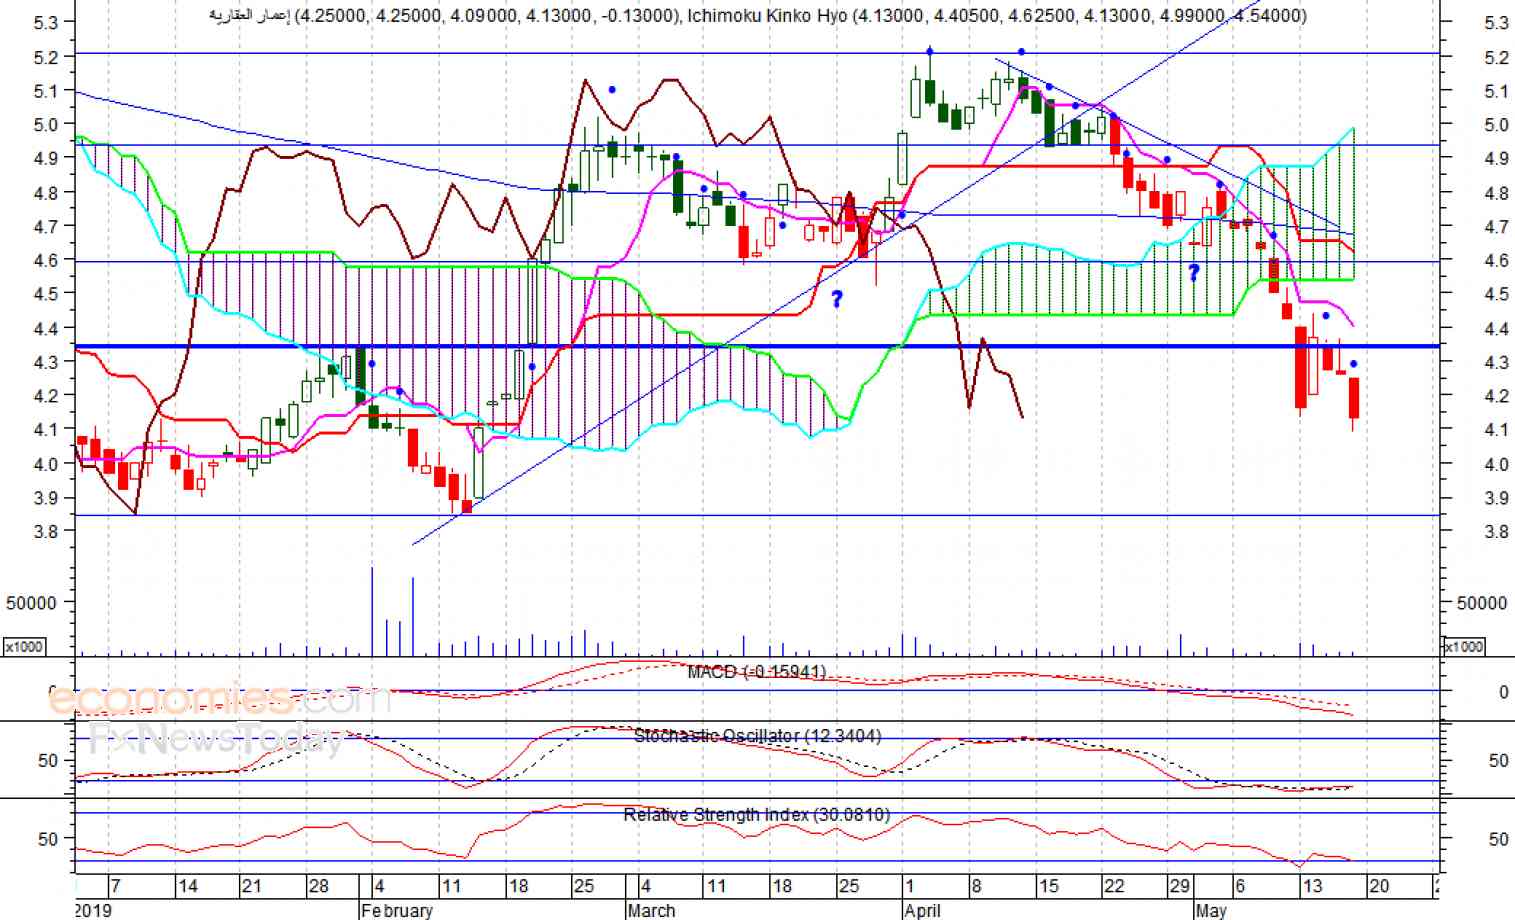Open the FxNewsToday watermark link
Image resolution: width=1515 pixels, height=920 pixels.
pyautogui.click(x=215, y=738)
